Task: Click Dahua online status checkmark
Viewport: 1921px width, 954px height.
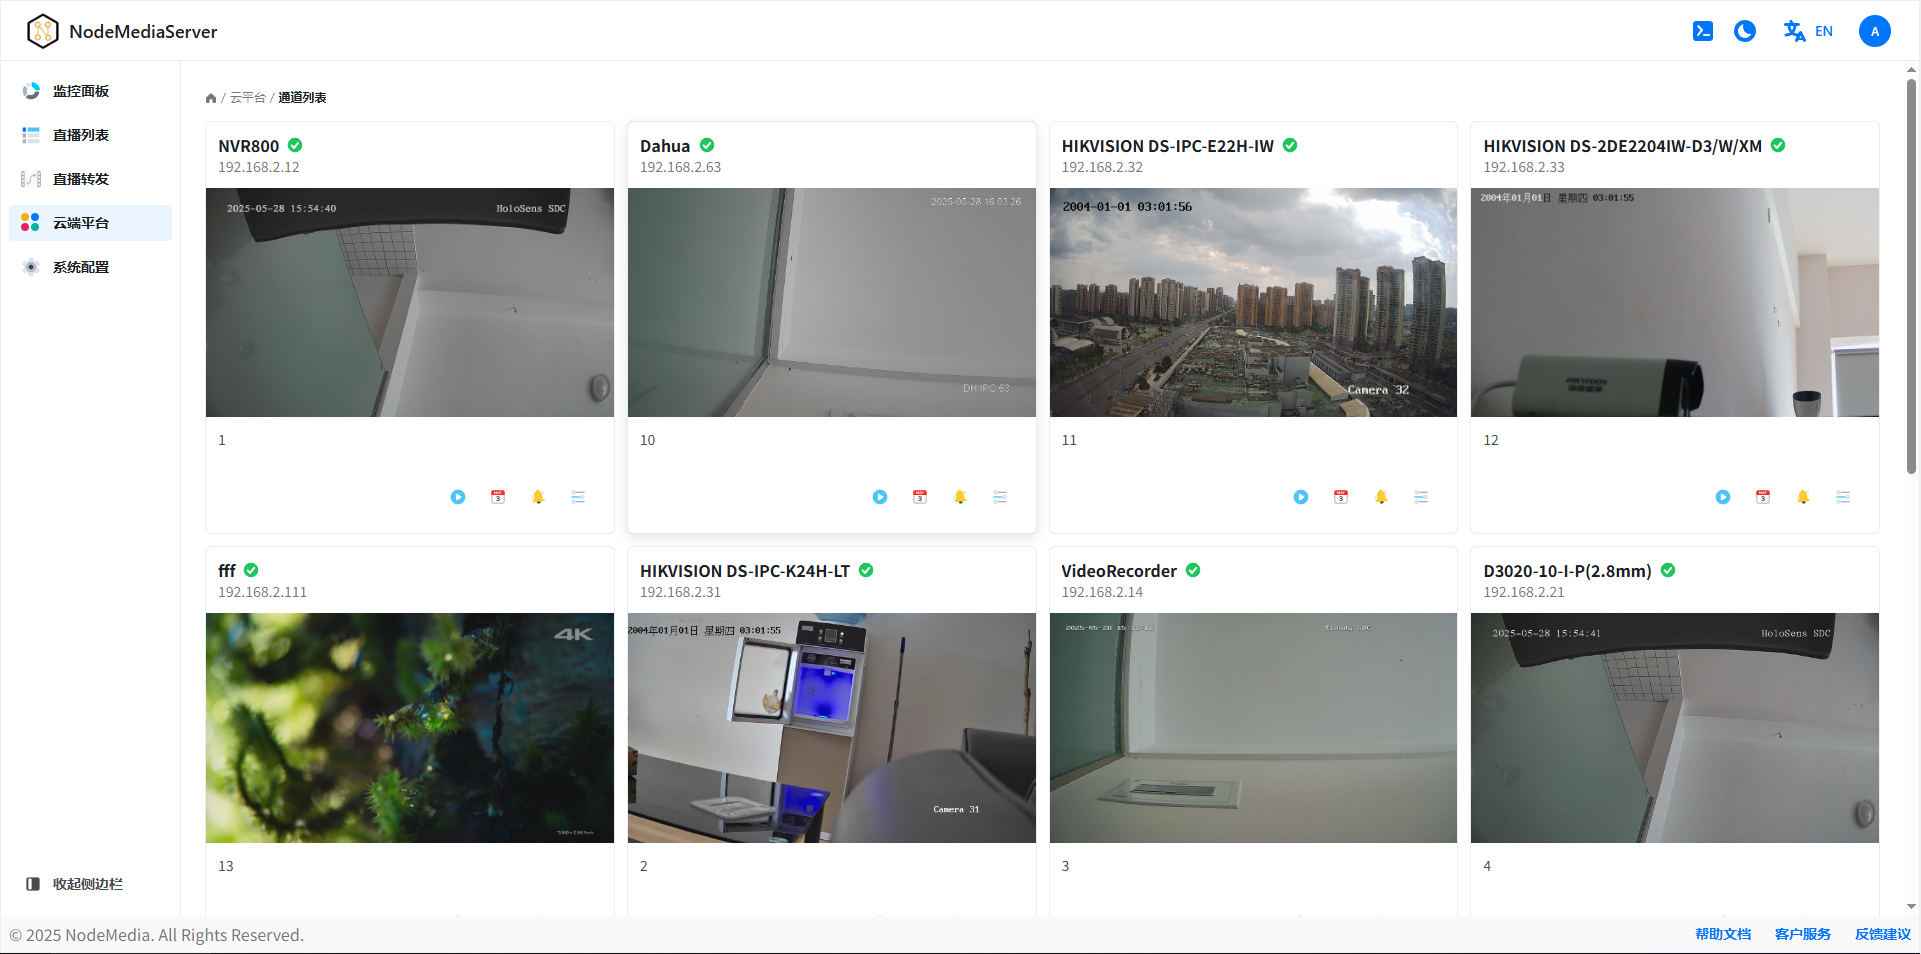Action: point(707,145)
